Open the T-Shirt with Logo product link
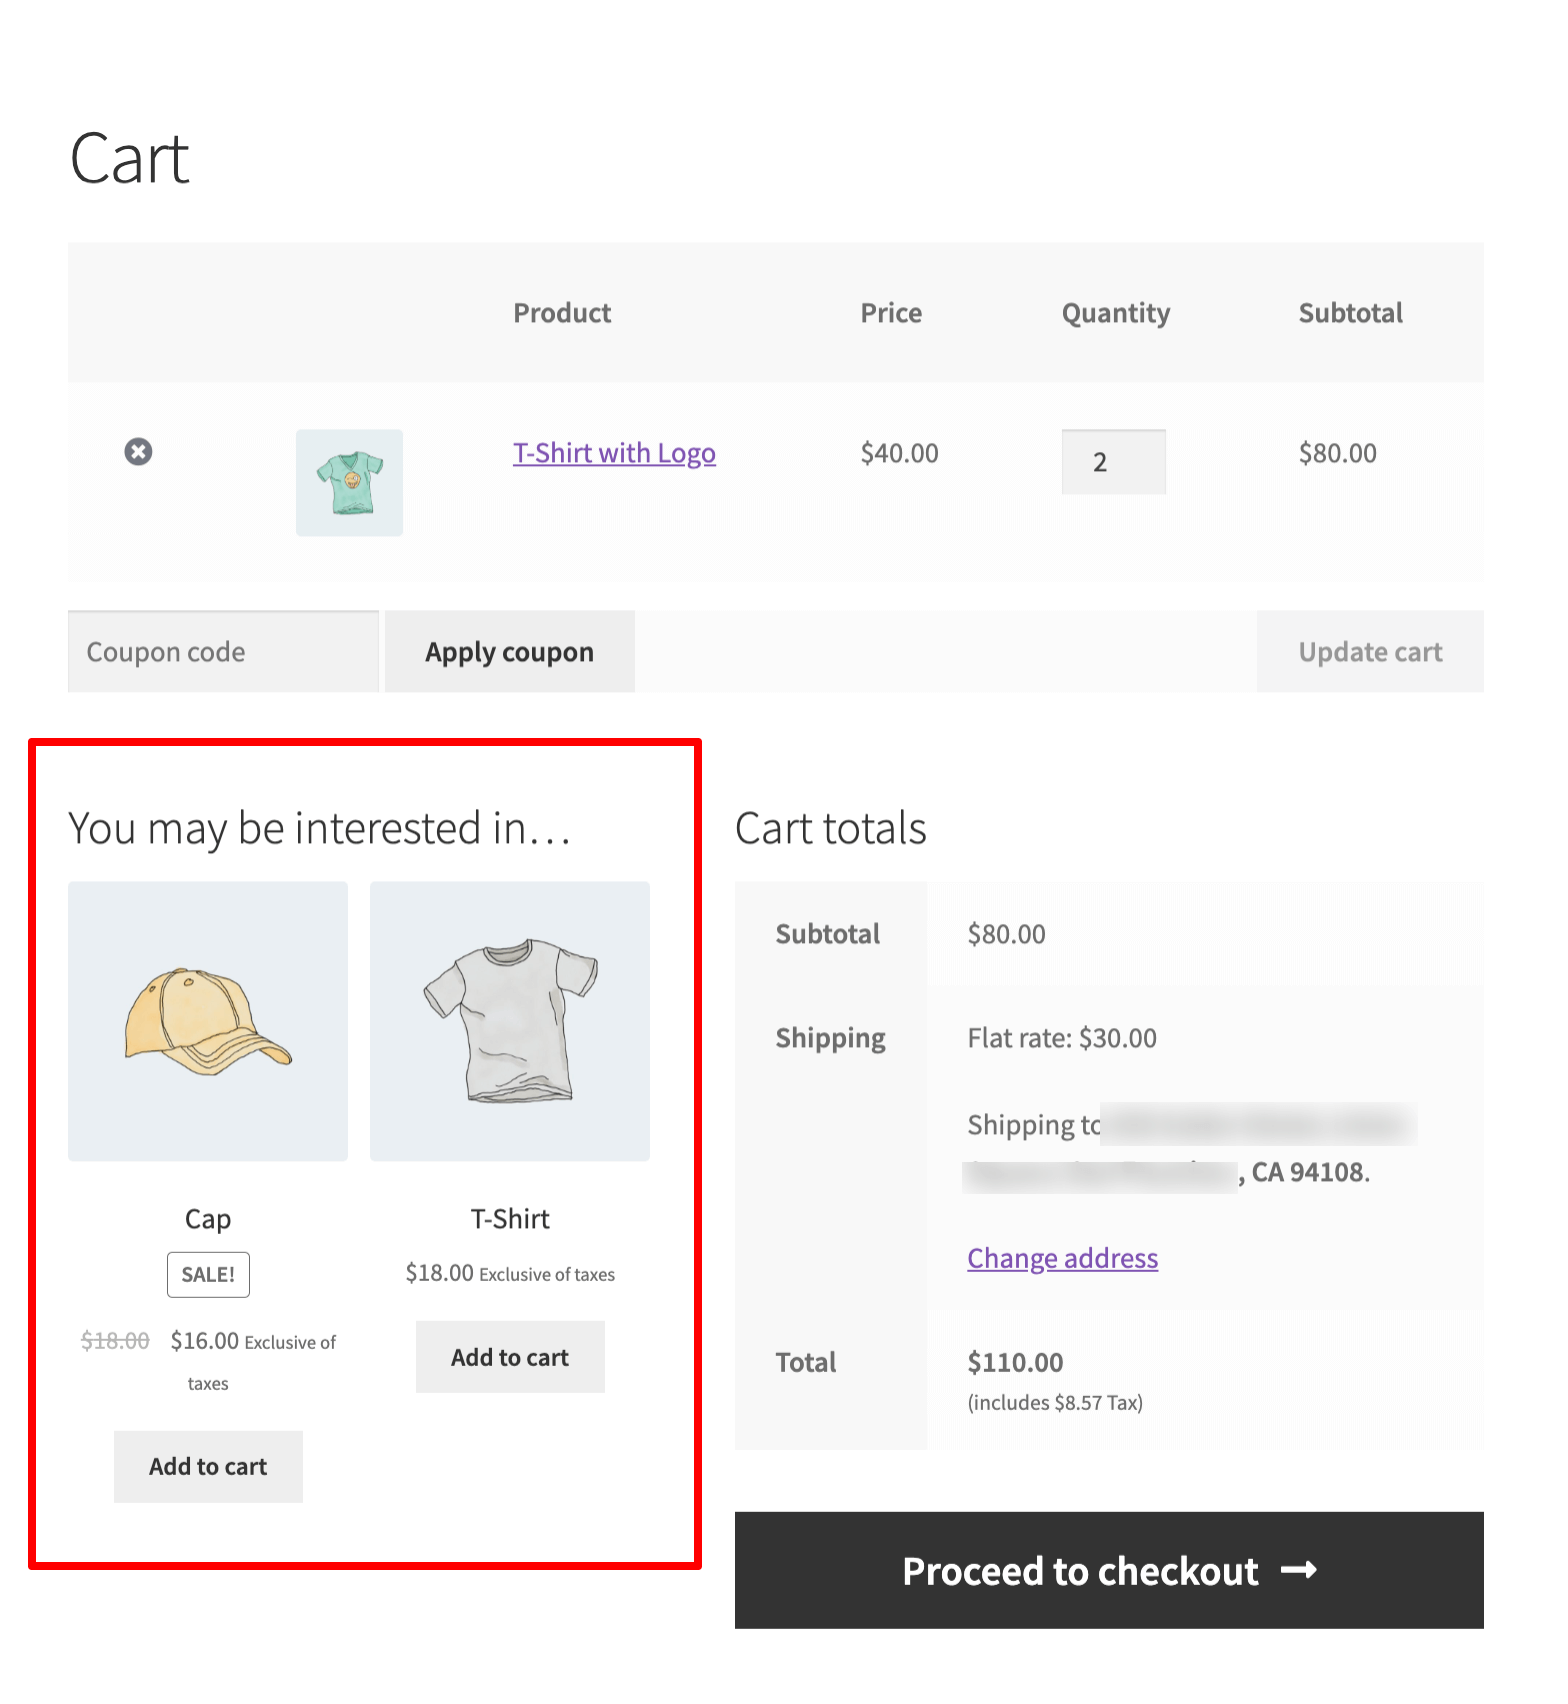The height and width of the screenshot is (1704, 1568). pyautogui.click(x=614, y=453)
